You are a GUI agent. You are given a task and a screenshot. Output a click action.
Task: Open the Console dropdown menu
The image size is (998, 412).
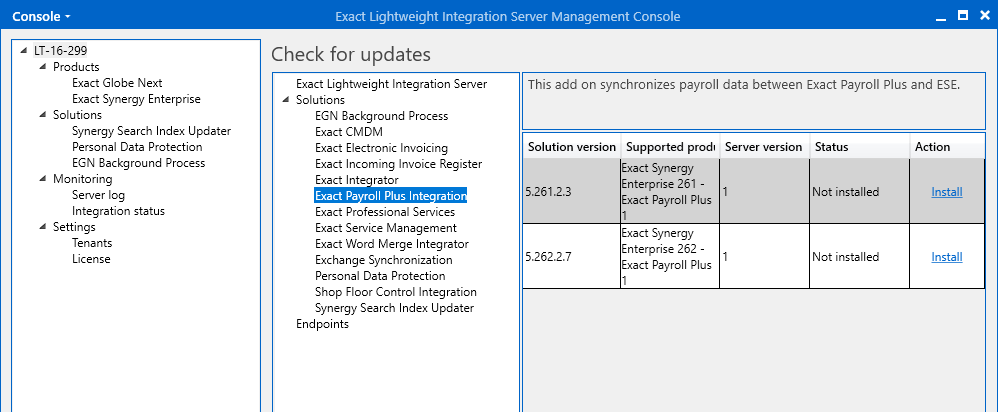(41, 16)
